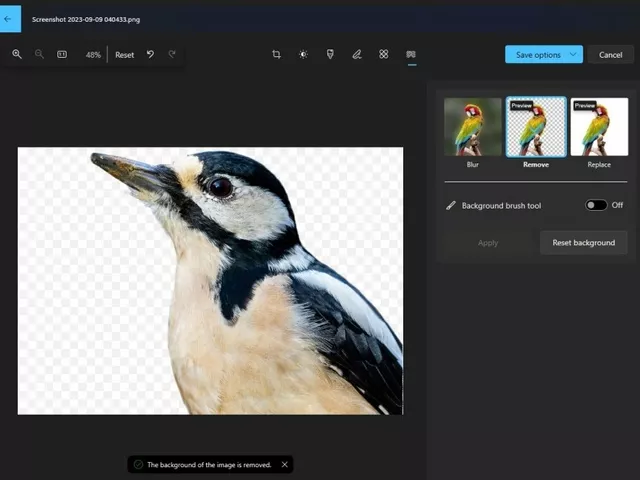
Task: Click the Save options button
Action: (535, 54)
